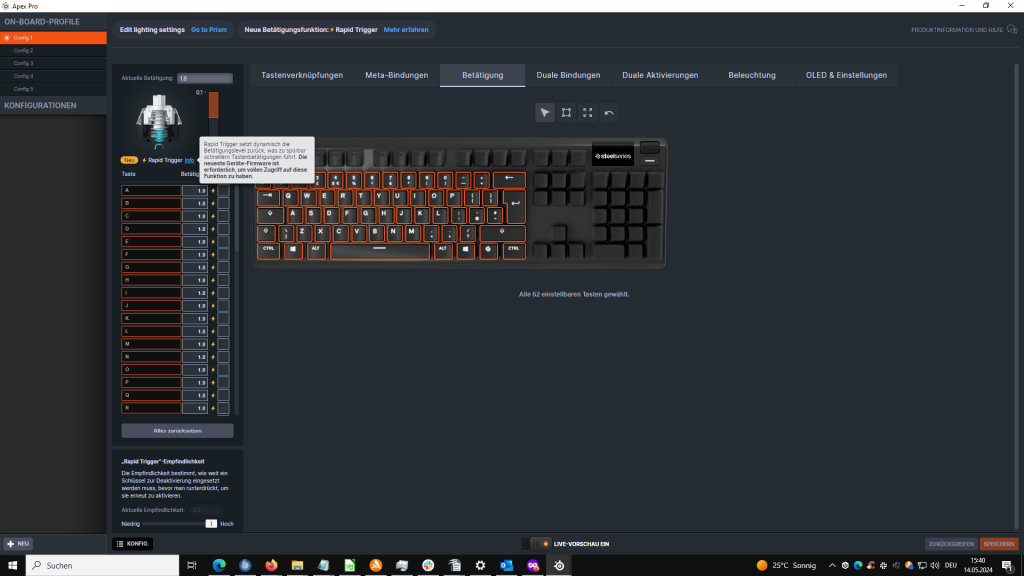Switch to the Meta-Bindungen tab
Viewport: 1024px width, 576px height.
tap(396, 75)
